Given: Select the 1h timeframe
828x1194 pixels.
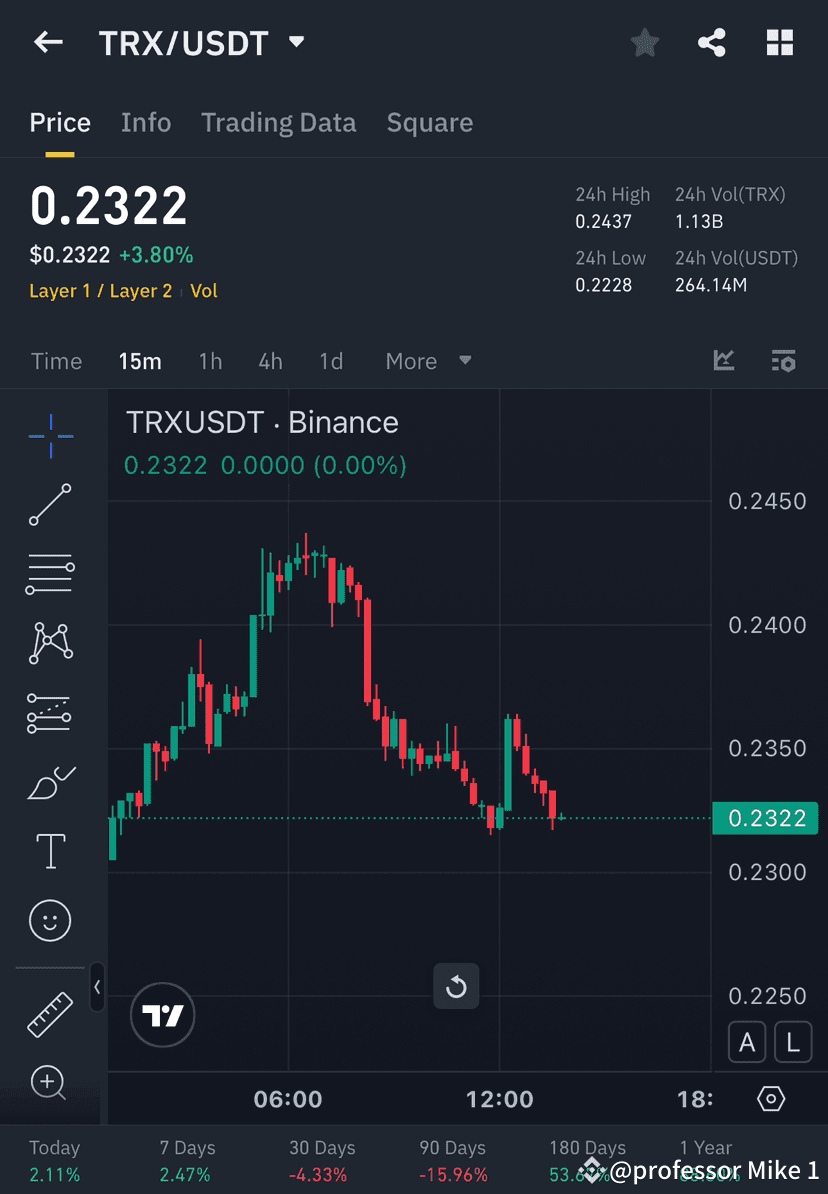Looking at the screenshot, I should coord(210,361).
